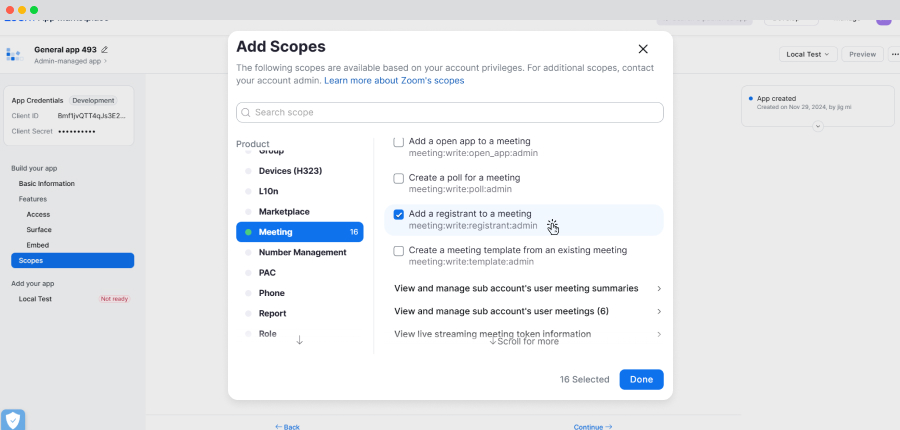The width and height of the screenshot is (900, 430).
Task: Check Create a meeting template from existing meeting
Action: point(398,251)
